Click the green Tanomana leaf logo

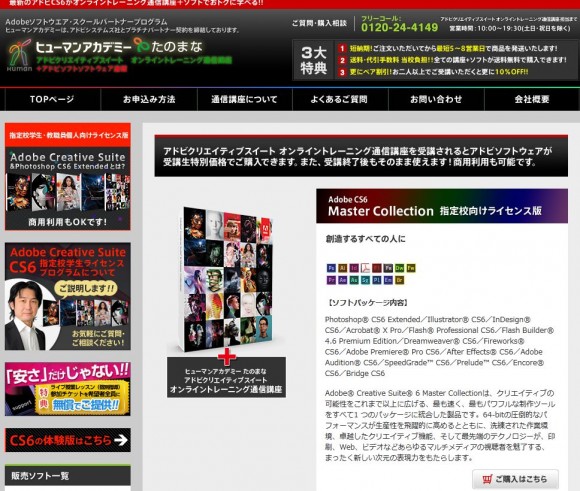[x=141, y=46]
